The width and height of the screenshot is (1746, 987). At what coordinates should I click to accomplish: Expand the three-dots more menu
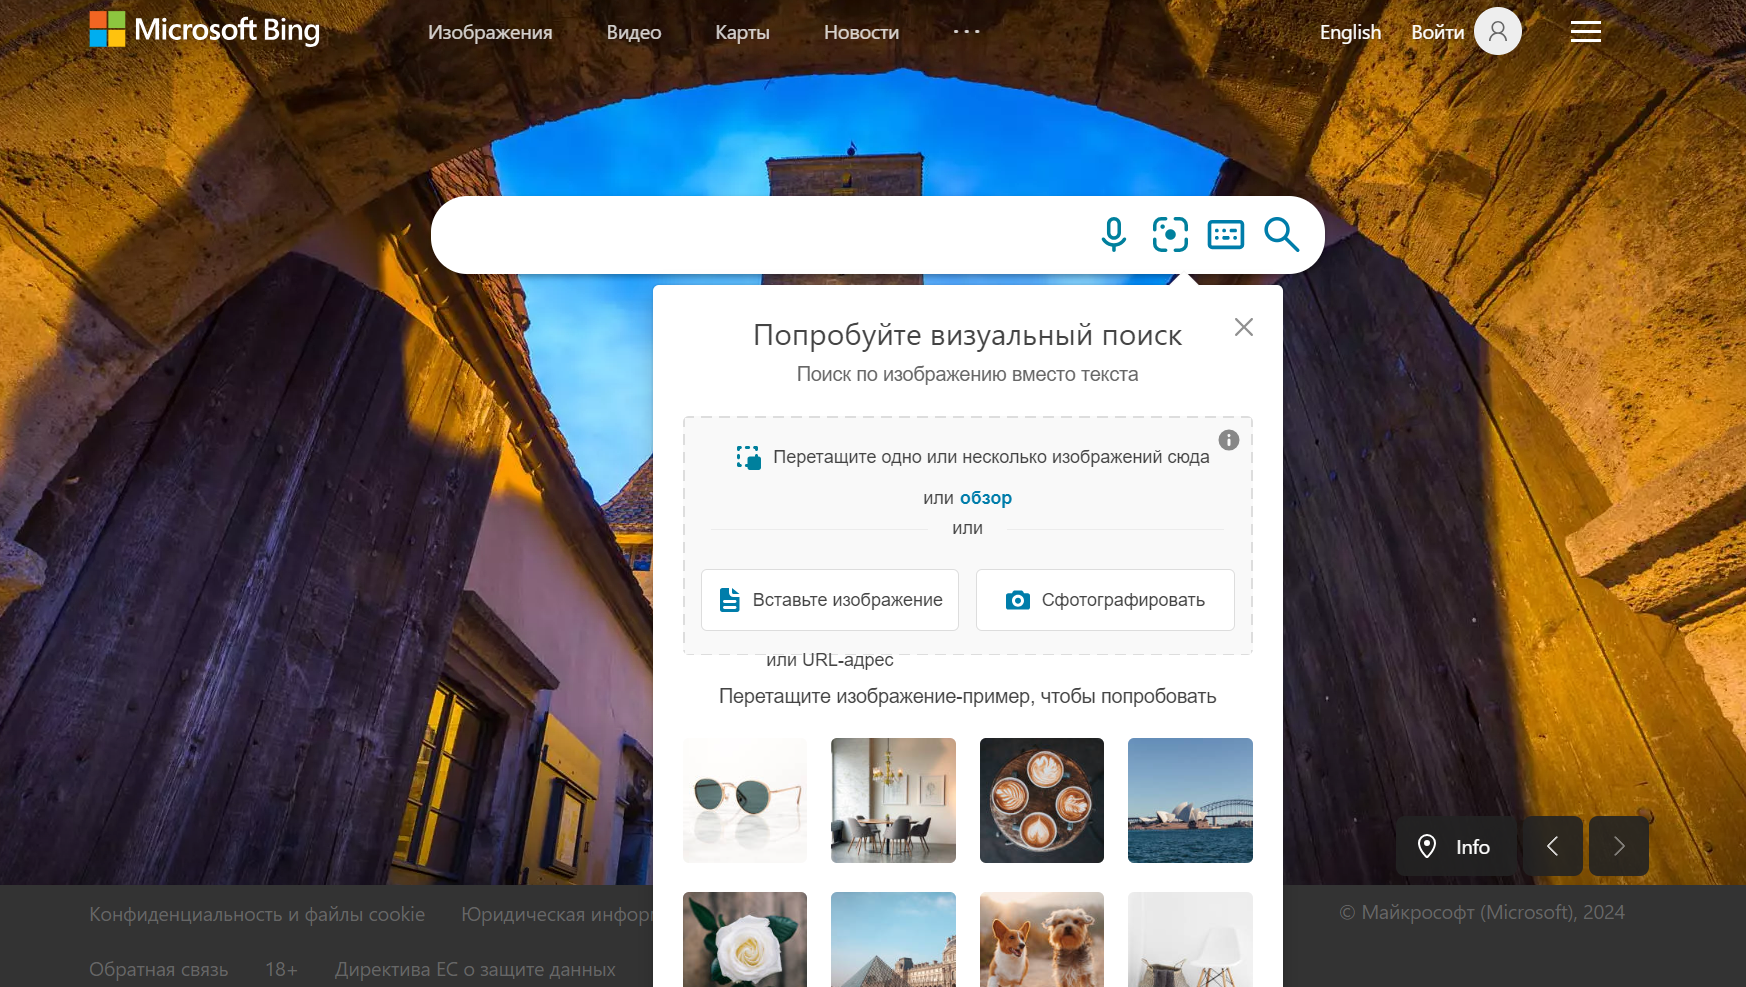click(967, 32)
